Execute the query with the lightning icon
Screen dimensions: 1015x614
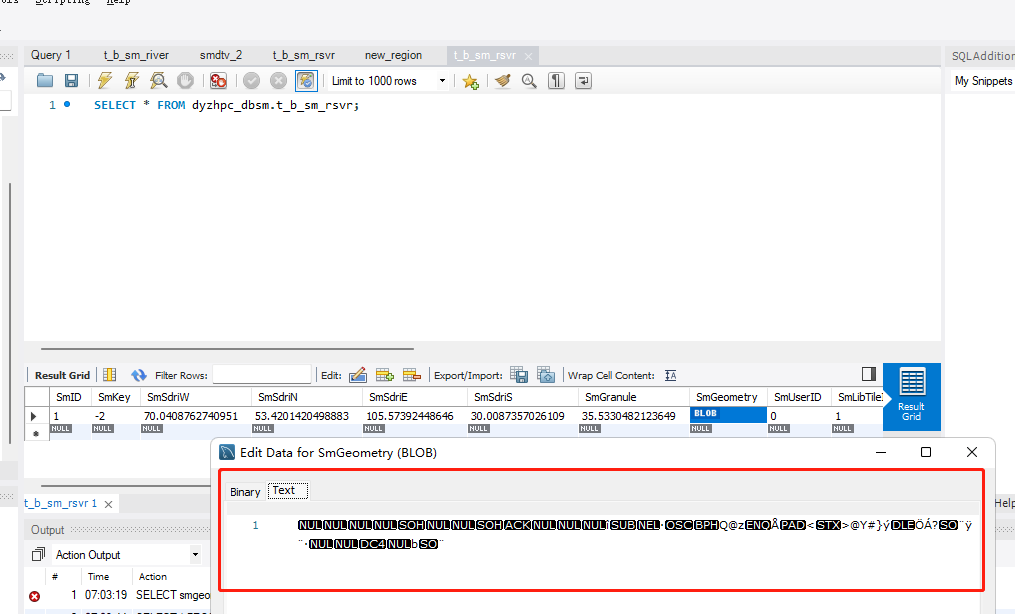(x=105, y=81)
